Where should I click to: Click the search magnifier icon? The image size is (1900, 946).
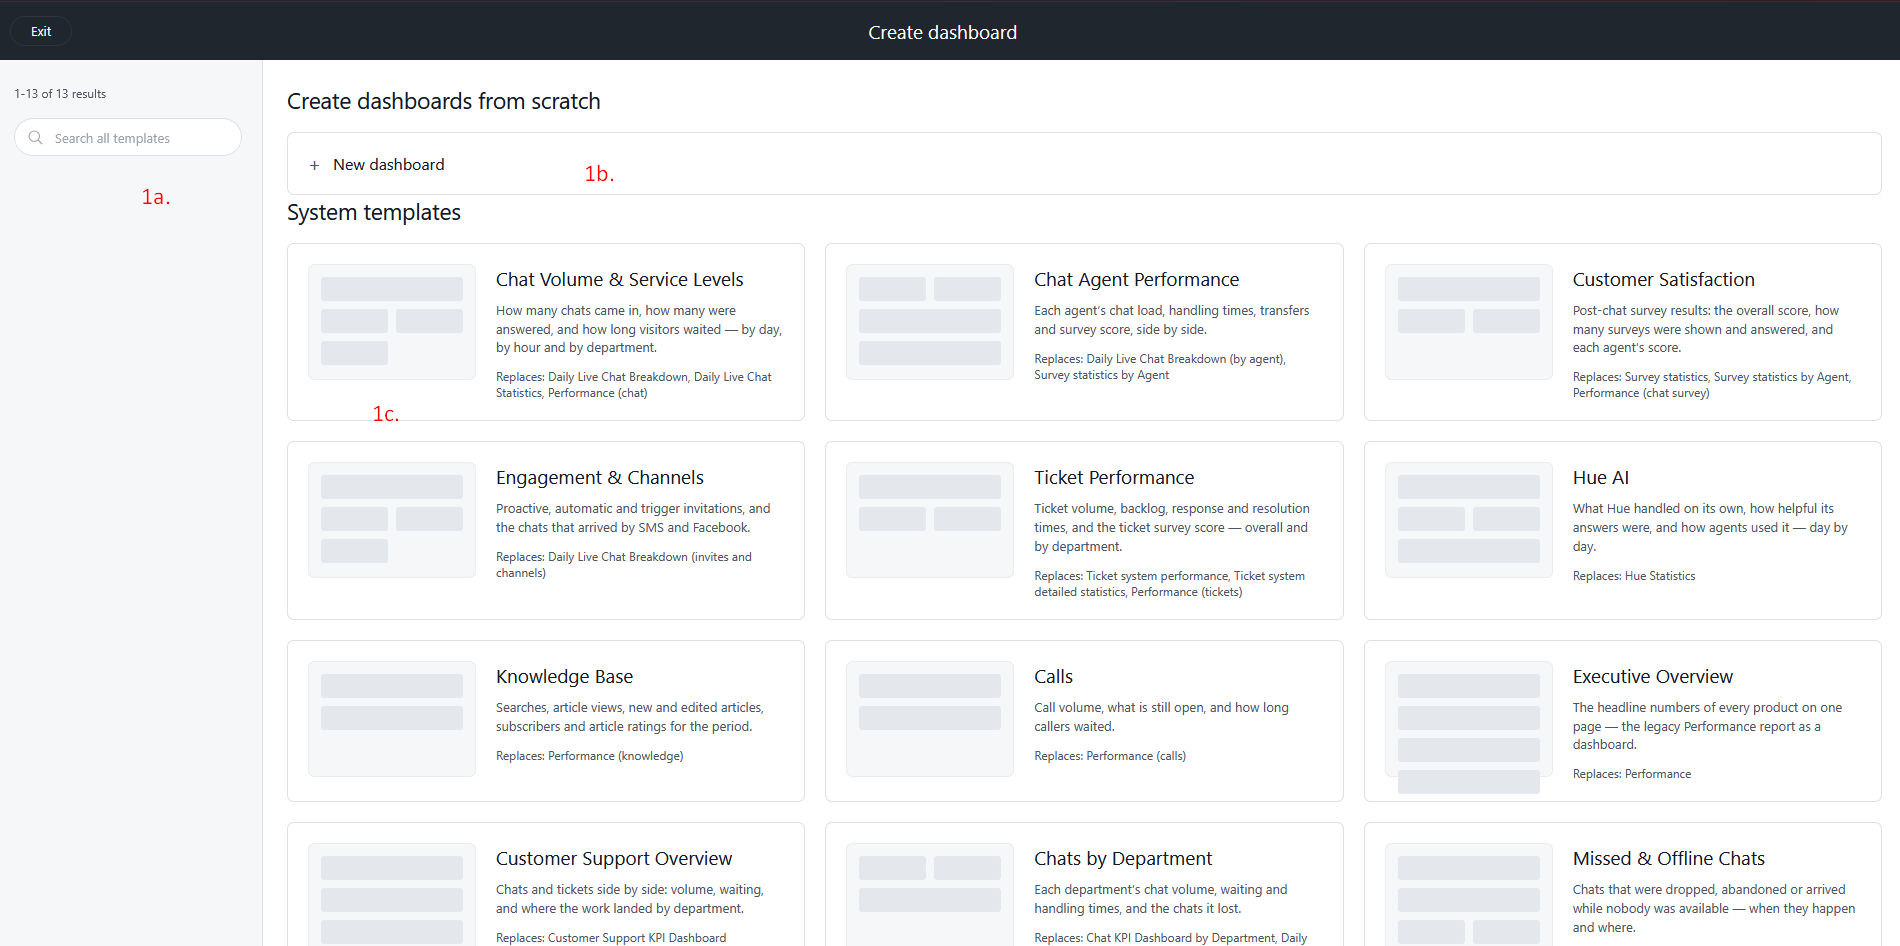[36, 138]
